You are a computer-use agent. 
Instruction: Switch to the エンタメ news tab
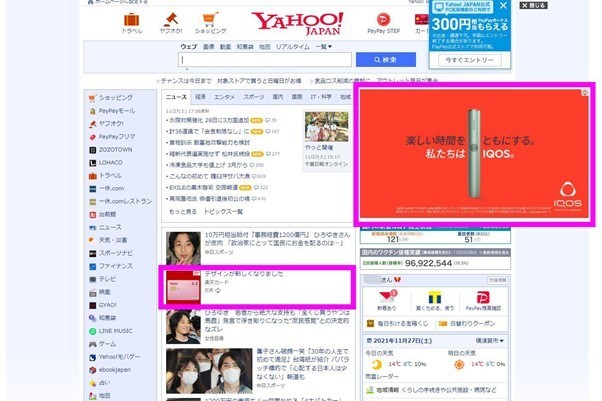click(224, 97)
